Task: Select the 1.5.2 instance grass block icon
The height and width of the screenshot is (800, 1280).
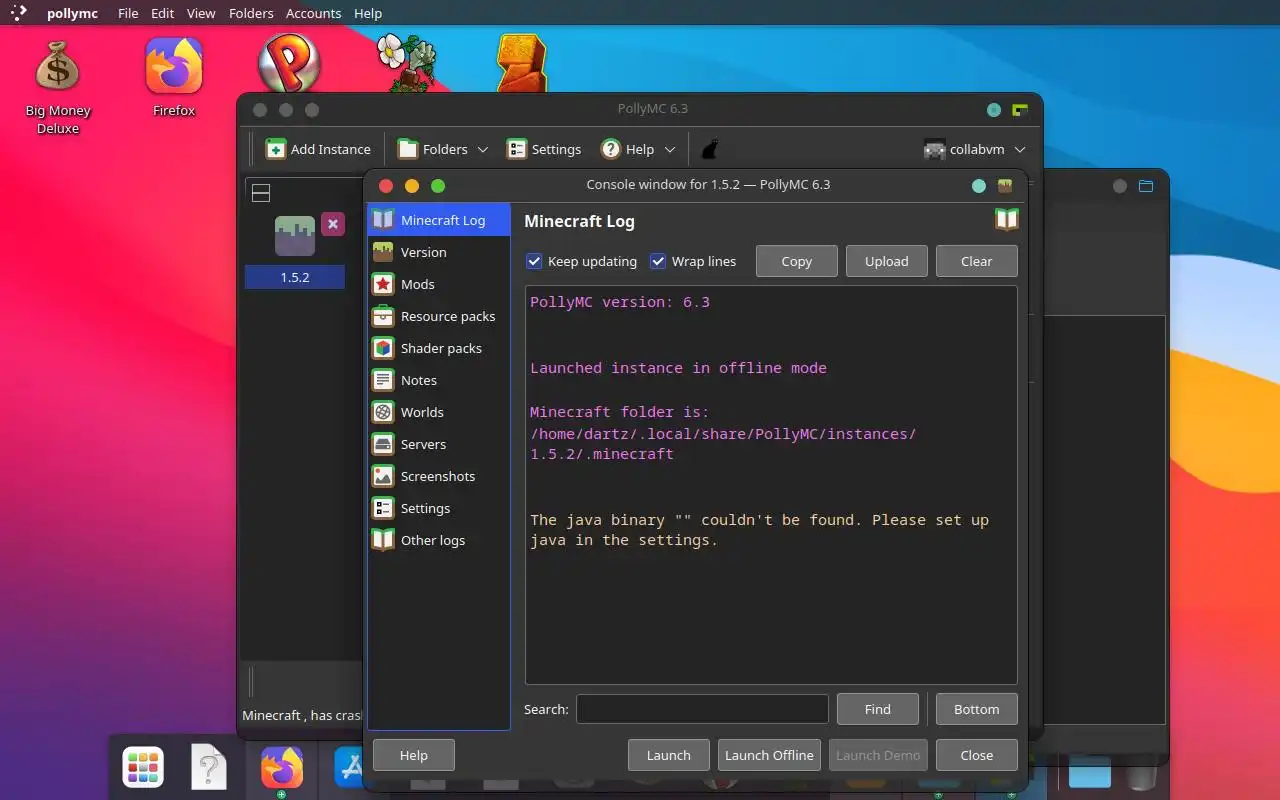Action: pos(295,236)
